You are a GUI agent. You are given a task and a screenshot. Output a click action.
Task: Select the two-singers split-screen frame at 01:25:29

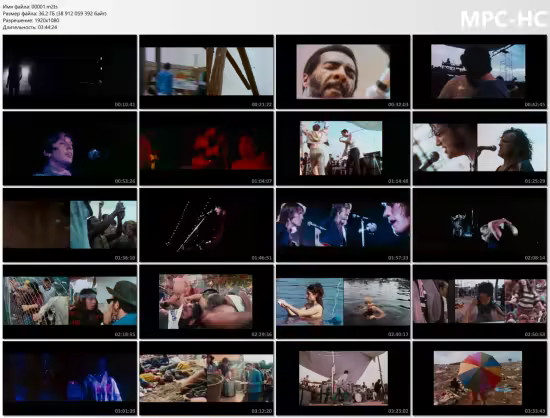[479, 148]
